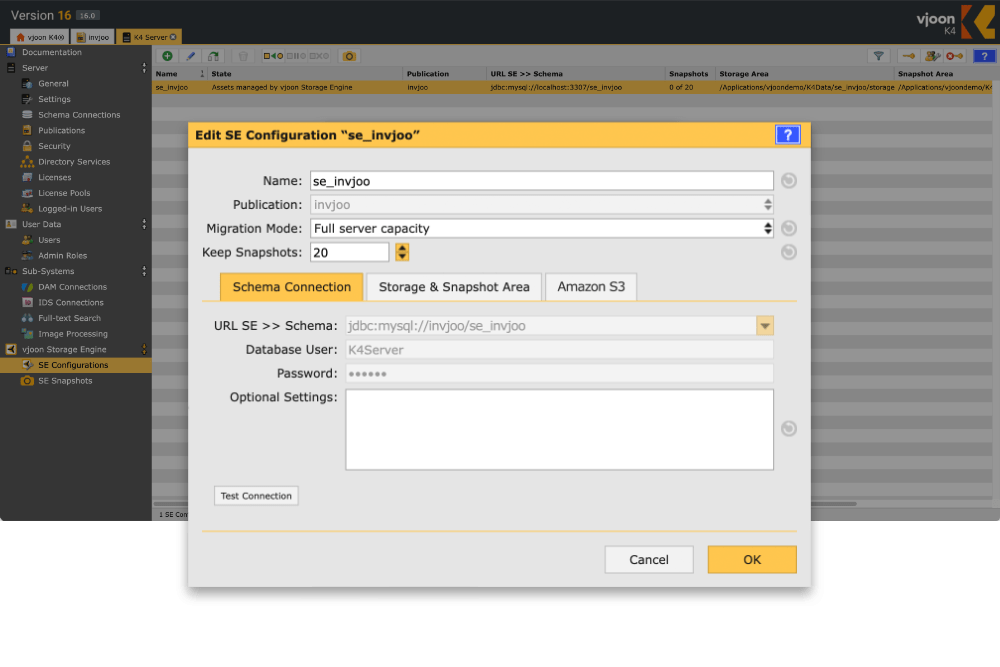This screenshot has width=1000, height=667.
Task: Open the URL SE >> Schema dropdown arrow
Action: click(x=765, y=326)
